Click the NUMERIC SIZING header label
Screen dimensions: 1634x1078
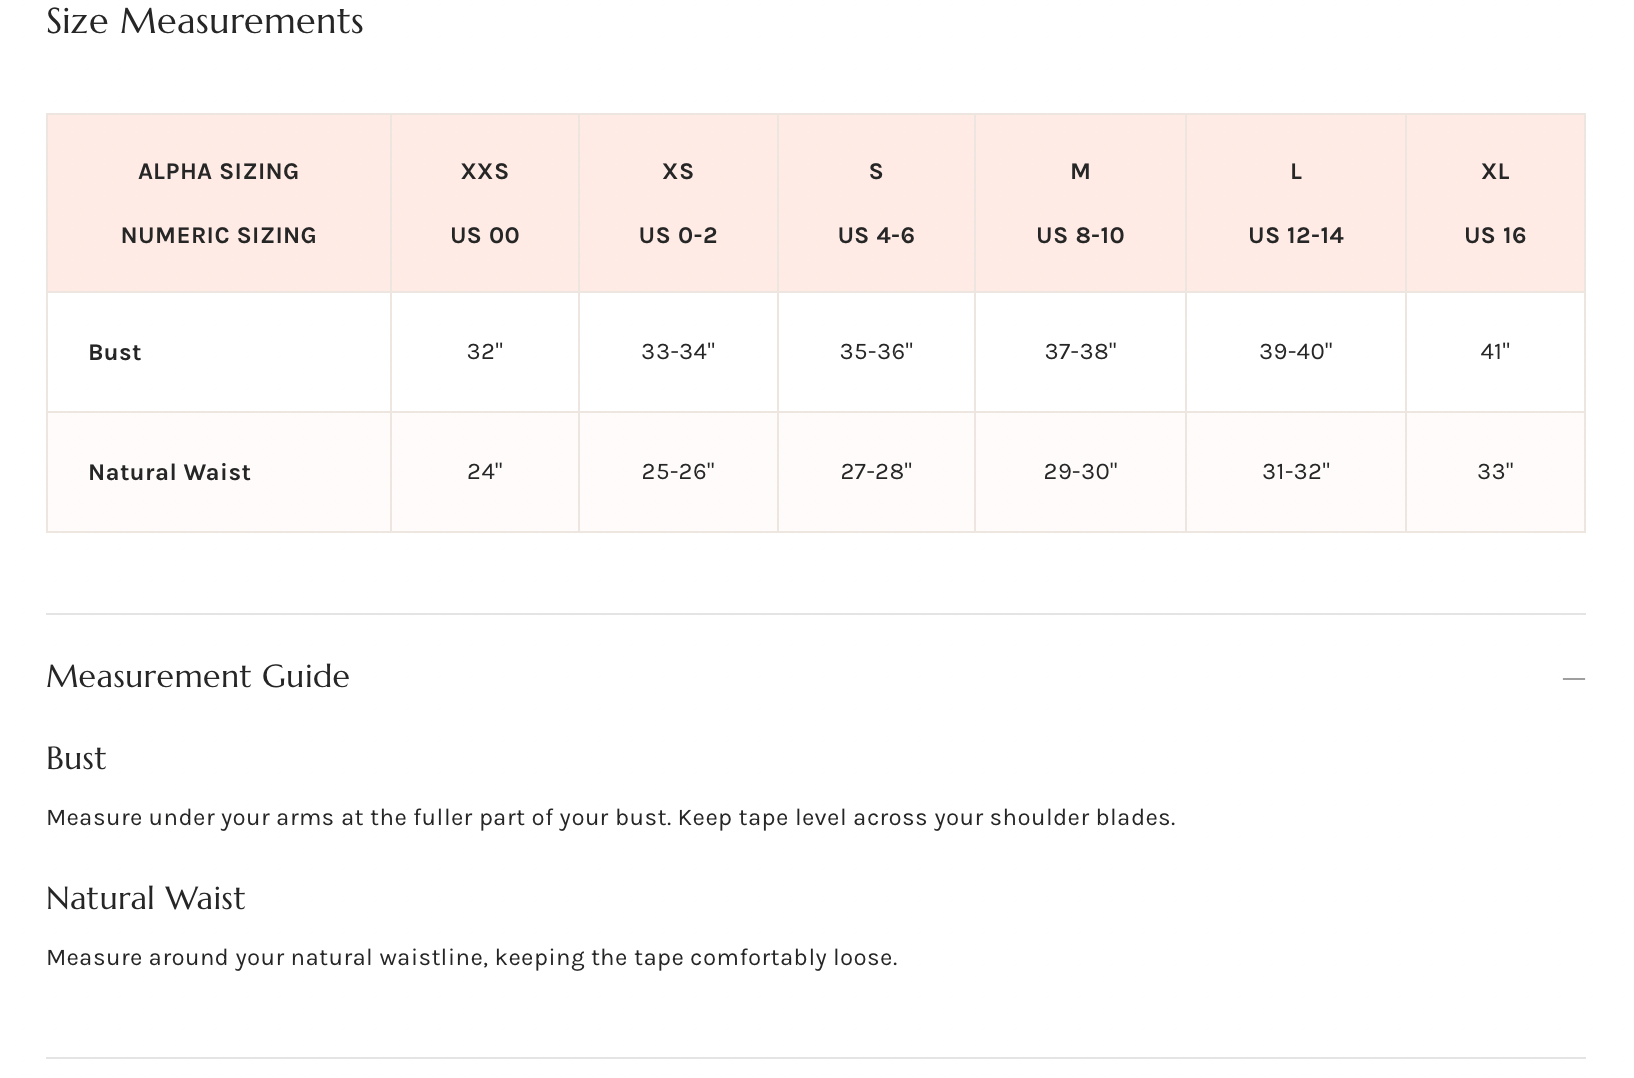(218, 236)
